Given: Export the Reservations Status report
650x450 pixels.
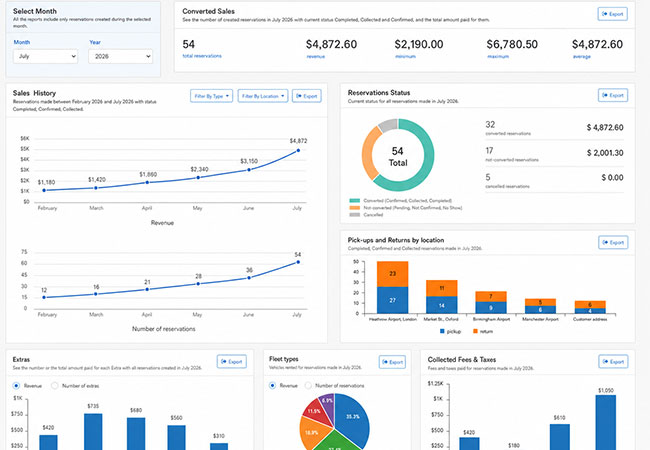Looking at the screenshot, I should [x=613, y=95].
